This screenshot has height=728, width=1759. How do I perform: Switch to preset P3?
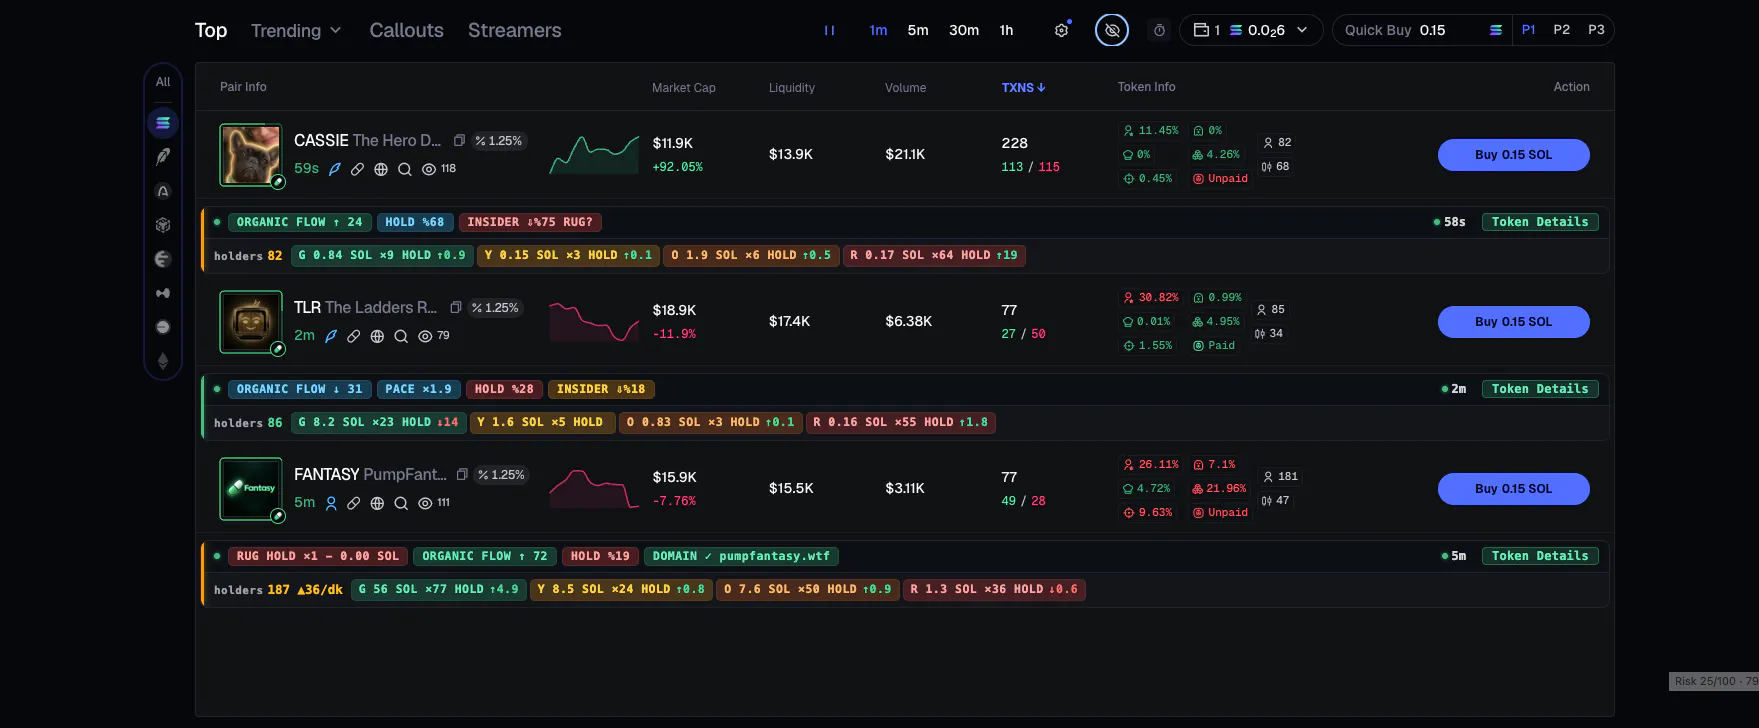click(x=1596, y=30)
